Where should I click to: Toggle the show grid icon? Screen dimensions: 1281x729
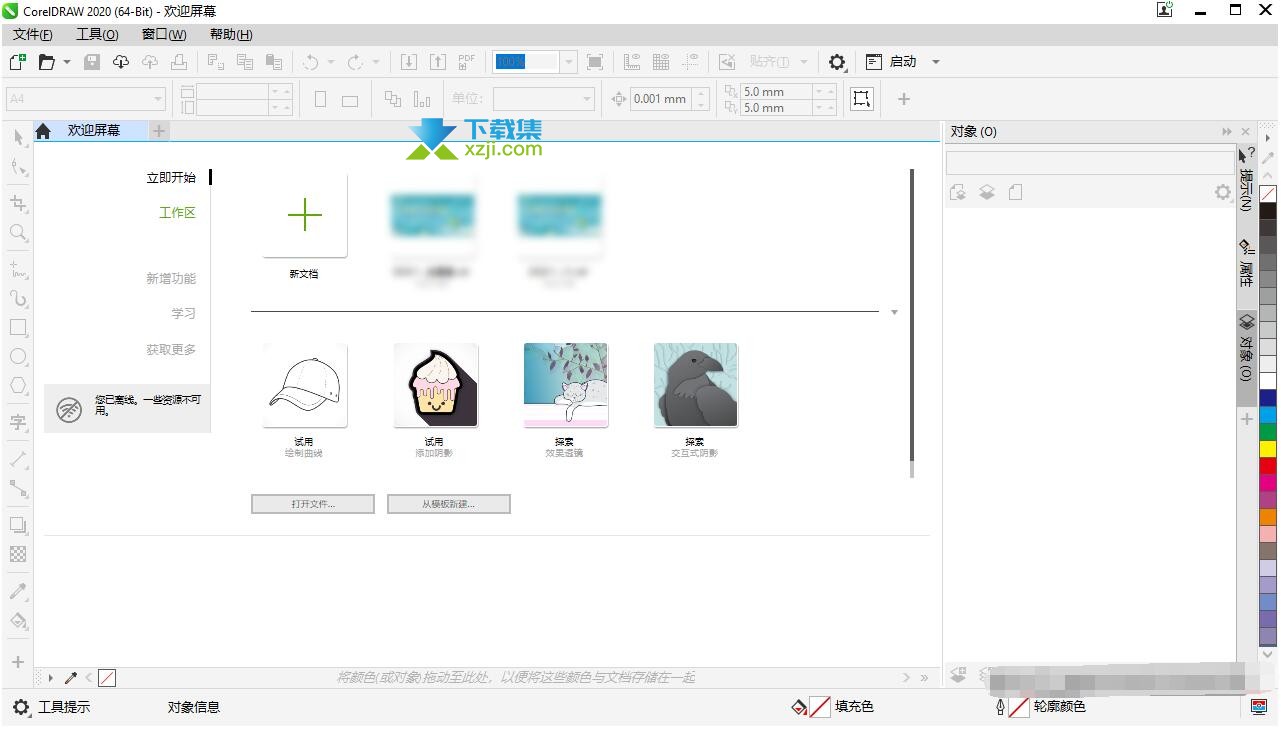[x=661, y=62]
